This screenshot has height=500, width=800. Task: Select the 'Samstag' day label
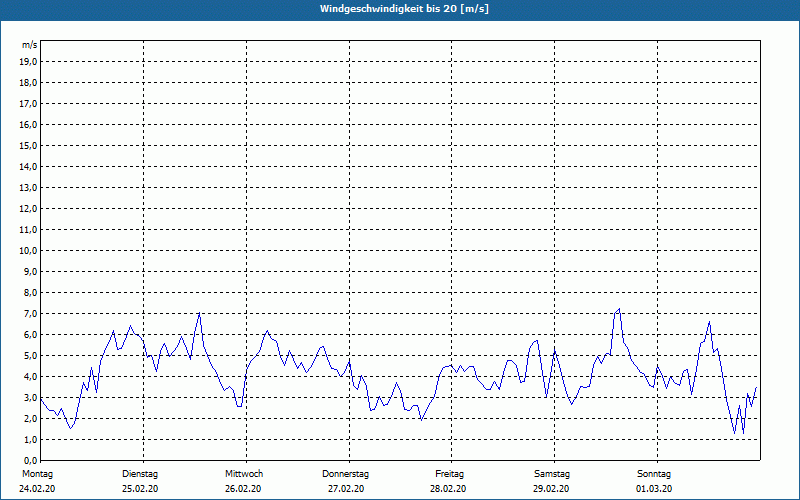[x=552, y=474]
